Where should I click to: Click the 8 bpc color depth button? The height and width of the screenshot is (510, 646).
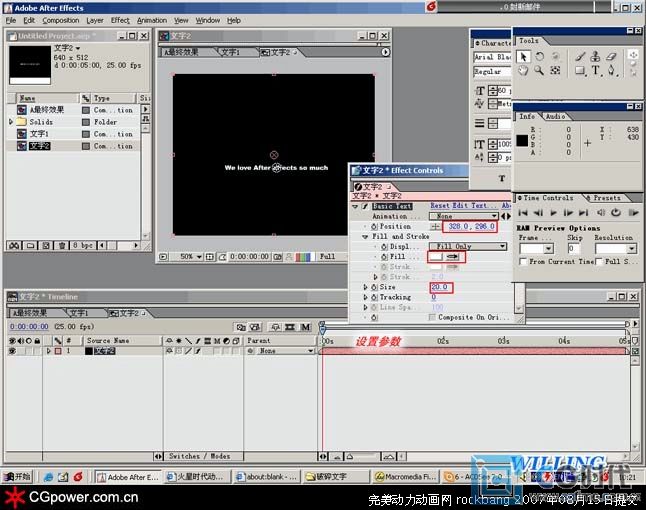click(x=82, y=246)
